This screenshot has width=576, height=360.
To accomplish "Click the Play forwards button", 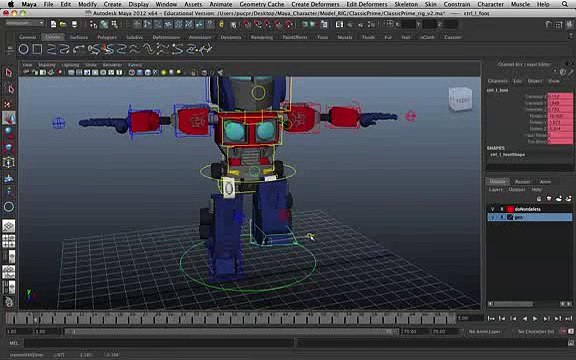I will (x=535, y=318).
